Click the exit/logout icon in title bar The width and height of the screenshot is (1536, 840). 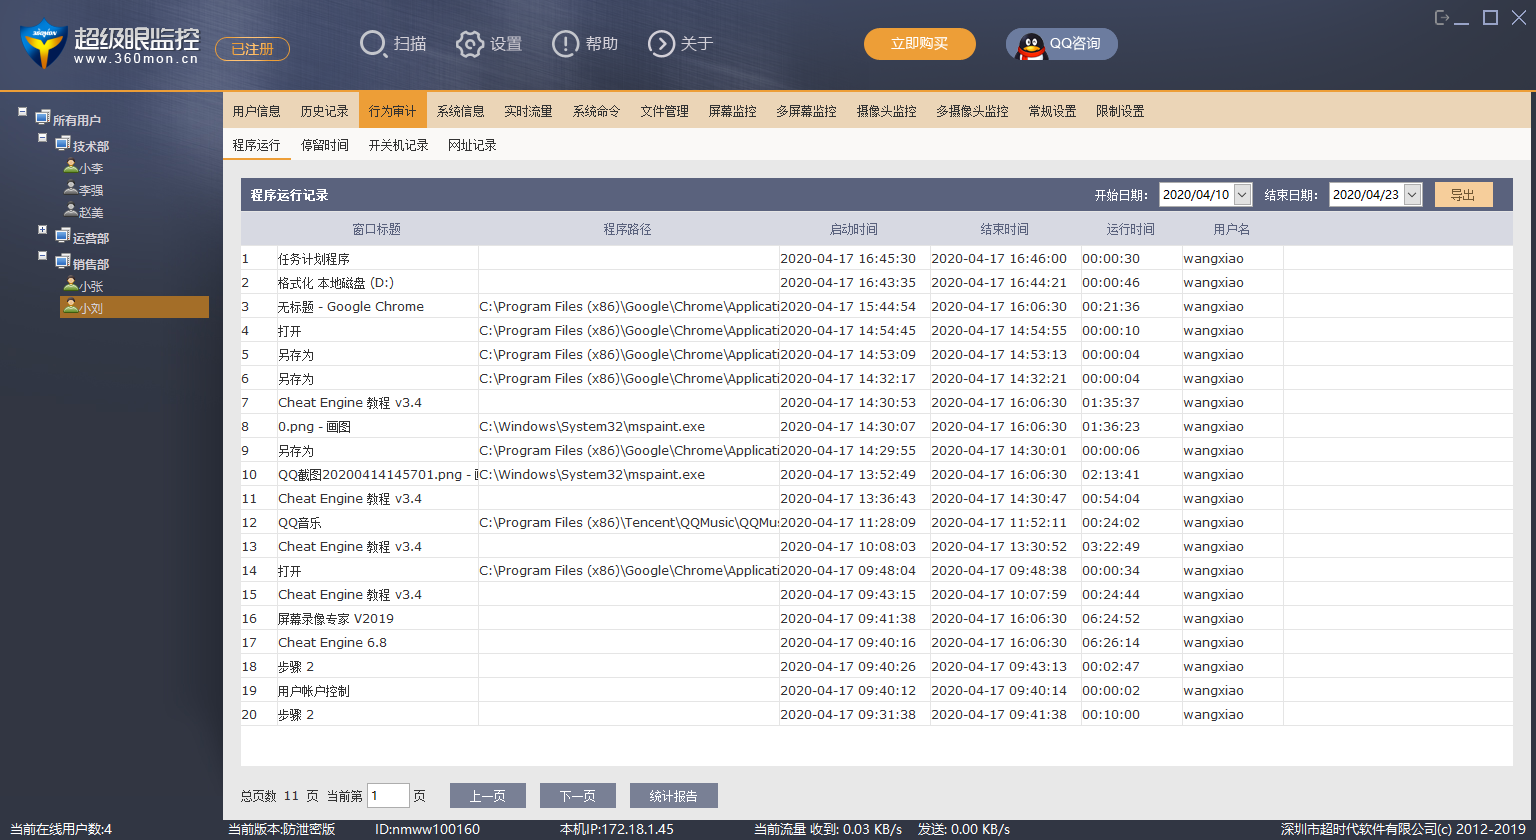click(1442, 18)
